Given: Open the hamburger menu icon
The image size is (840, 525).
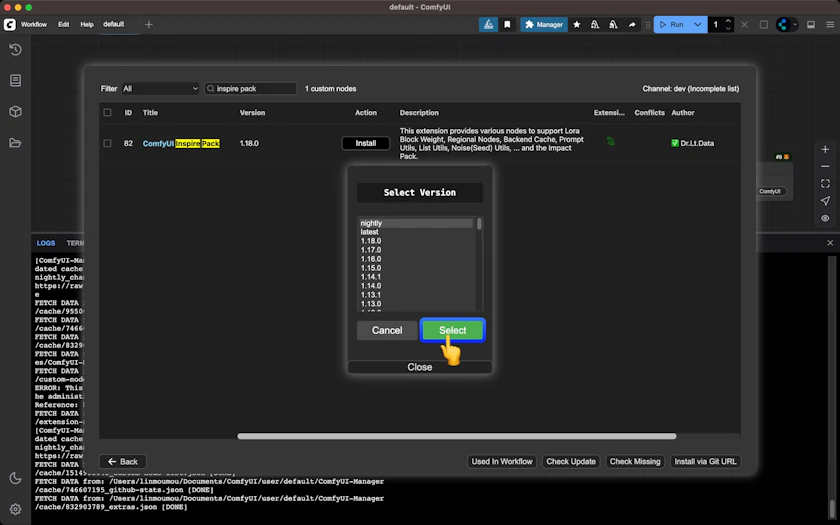Looking at the screenshot, I should pyautogui.click(x=830, y=24).
